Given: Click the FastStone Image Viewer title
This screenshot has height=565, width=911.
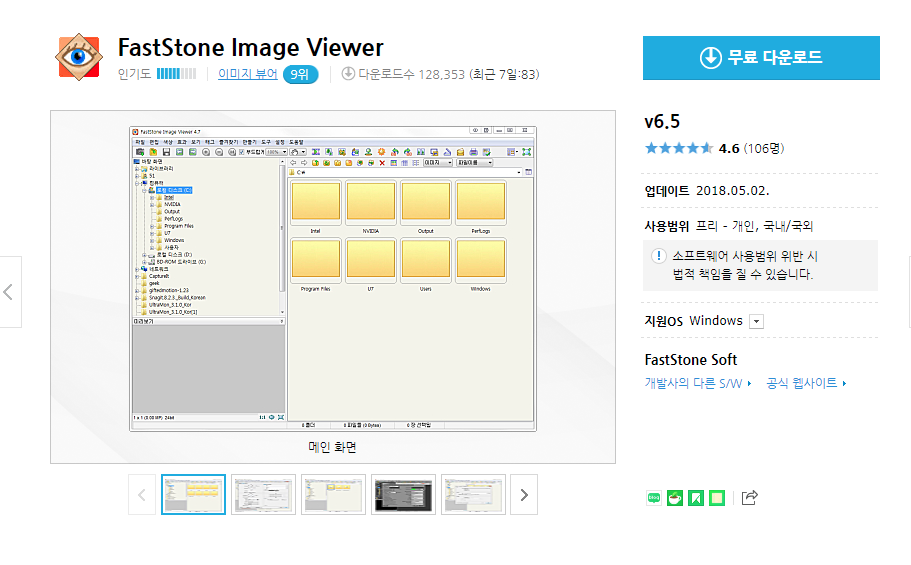Looking at the screenshot, I should click(251, 48).
